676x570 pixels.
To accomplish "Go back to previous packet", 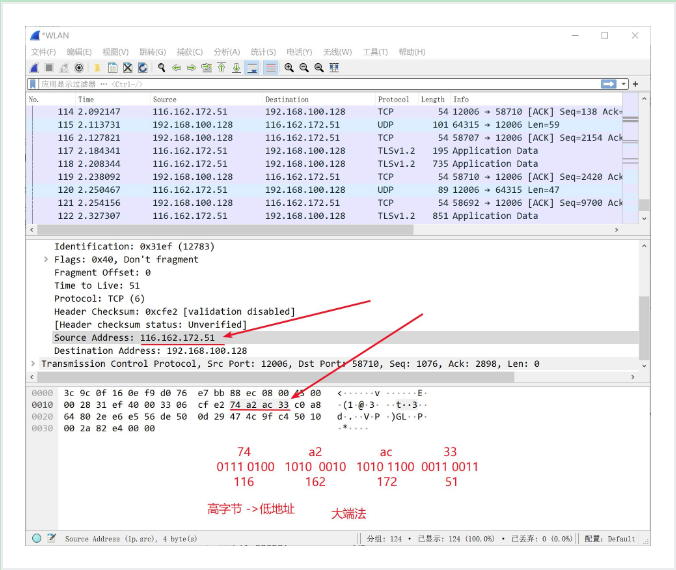I will coord(177,68).
